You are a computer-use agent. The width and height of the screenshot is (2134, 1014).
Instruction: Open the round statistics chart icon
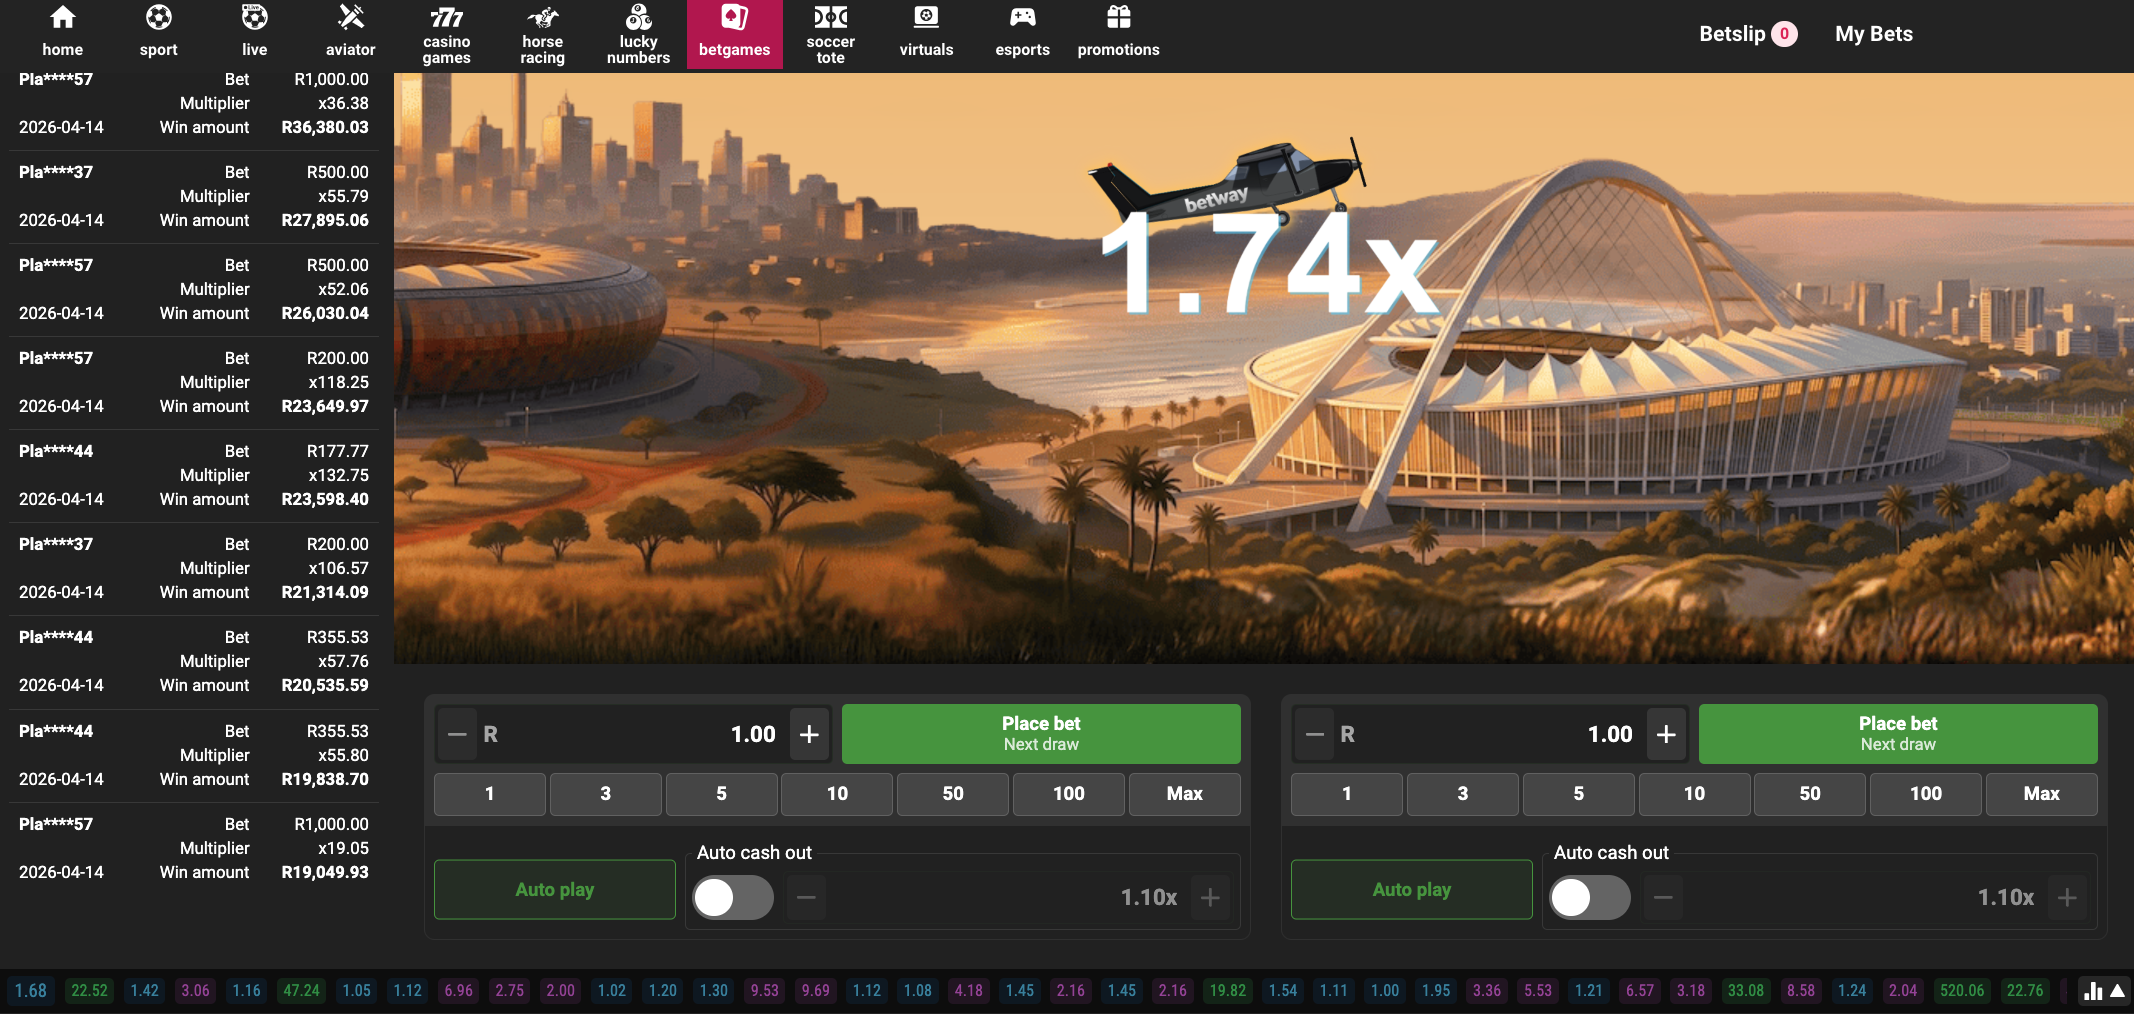2092,991
